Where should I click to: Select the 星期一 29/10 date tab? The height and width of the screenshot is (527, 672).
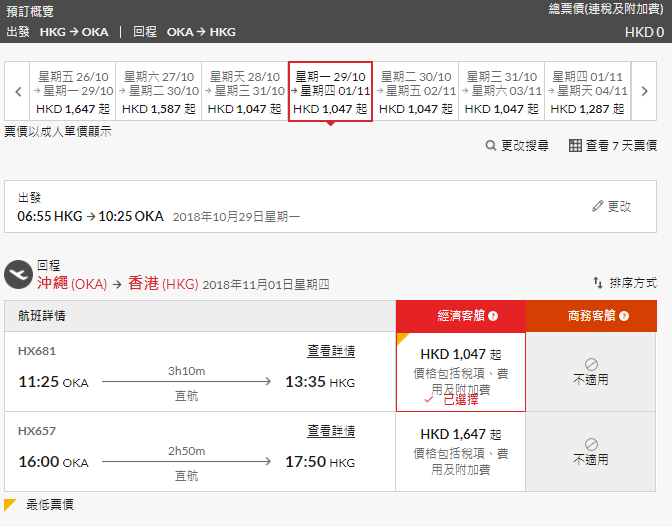click(x=330, y=91)
